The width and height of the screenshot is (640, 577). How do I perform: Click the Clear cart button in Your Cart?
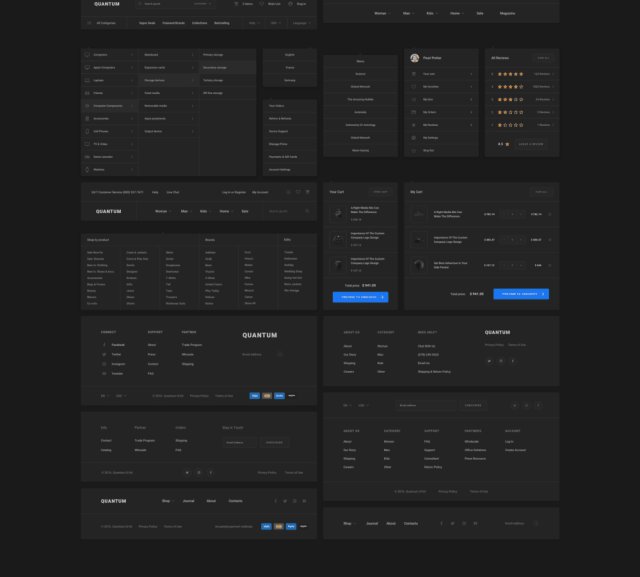pyautogui.click(x=380, y=192)
